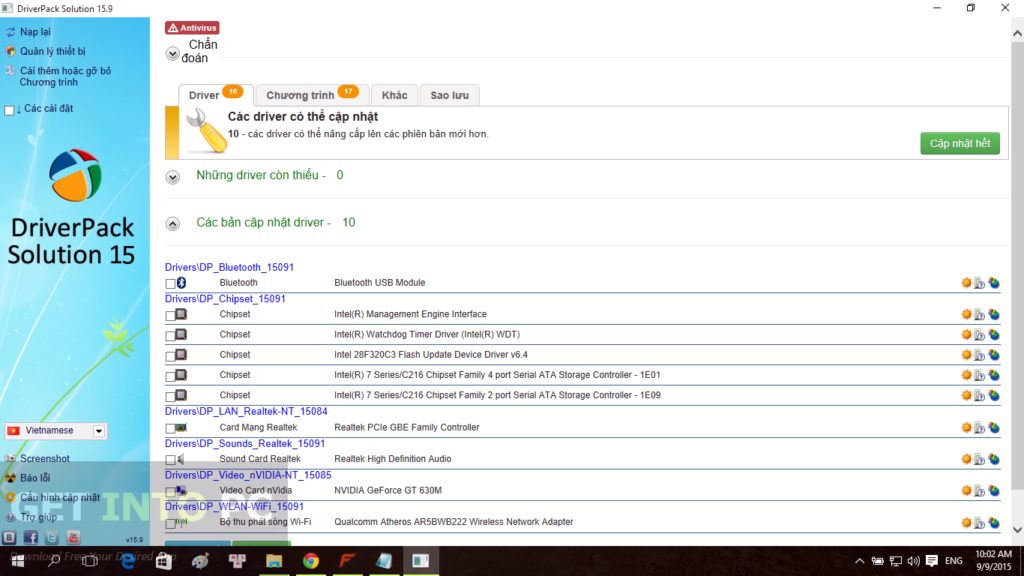Screen dimensions: 1024x576
Task: Click globe icon for Intel 28F320C3 Flash Update row
Action: (x=994, y=355)
